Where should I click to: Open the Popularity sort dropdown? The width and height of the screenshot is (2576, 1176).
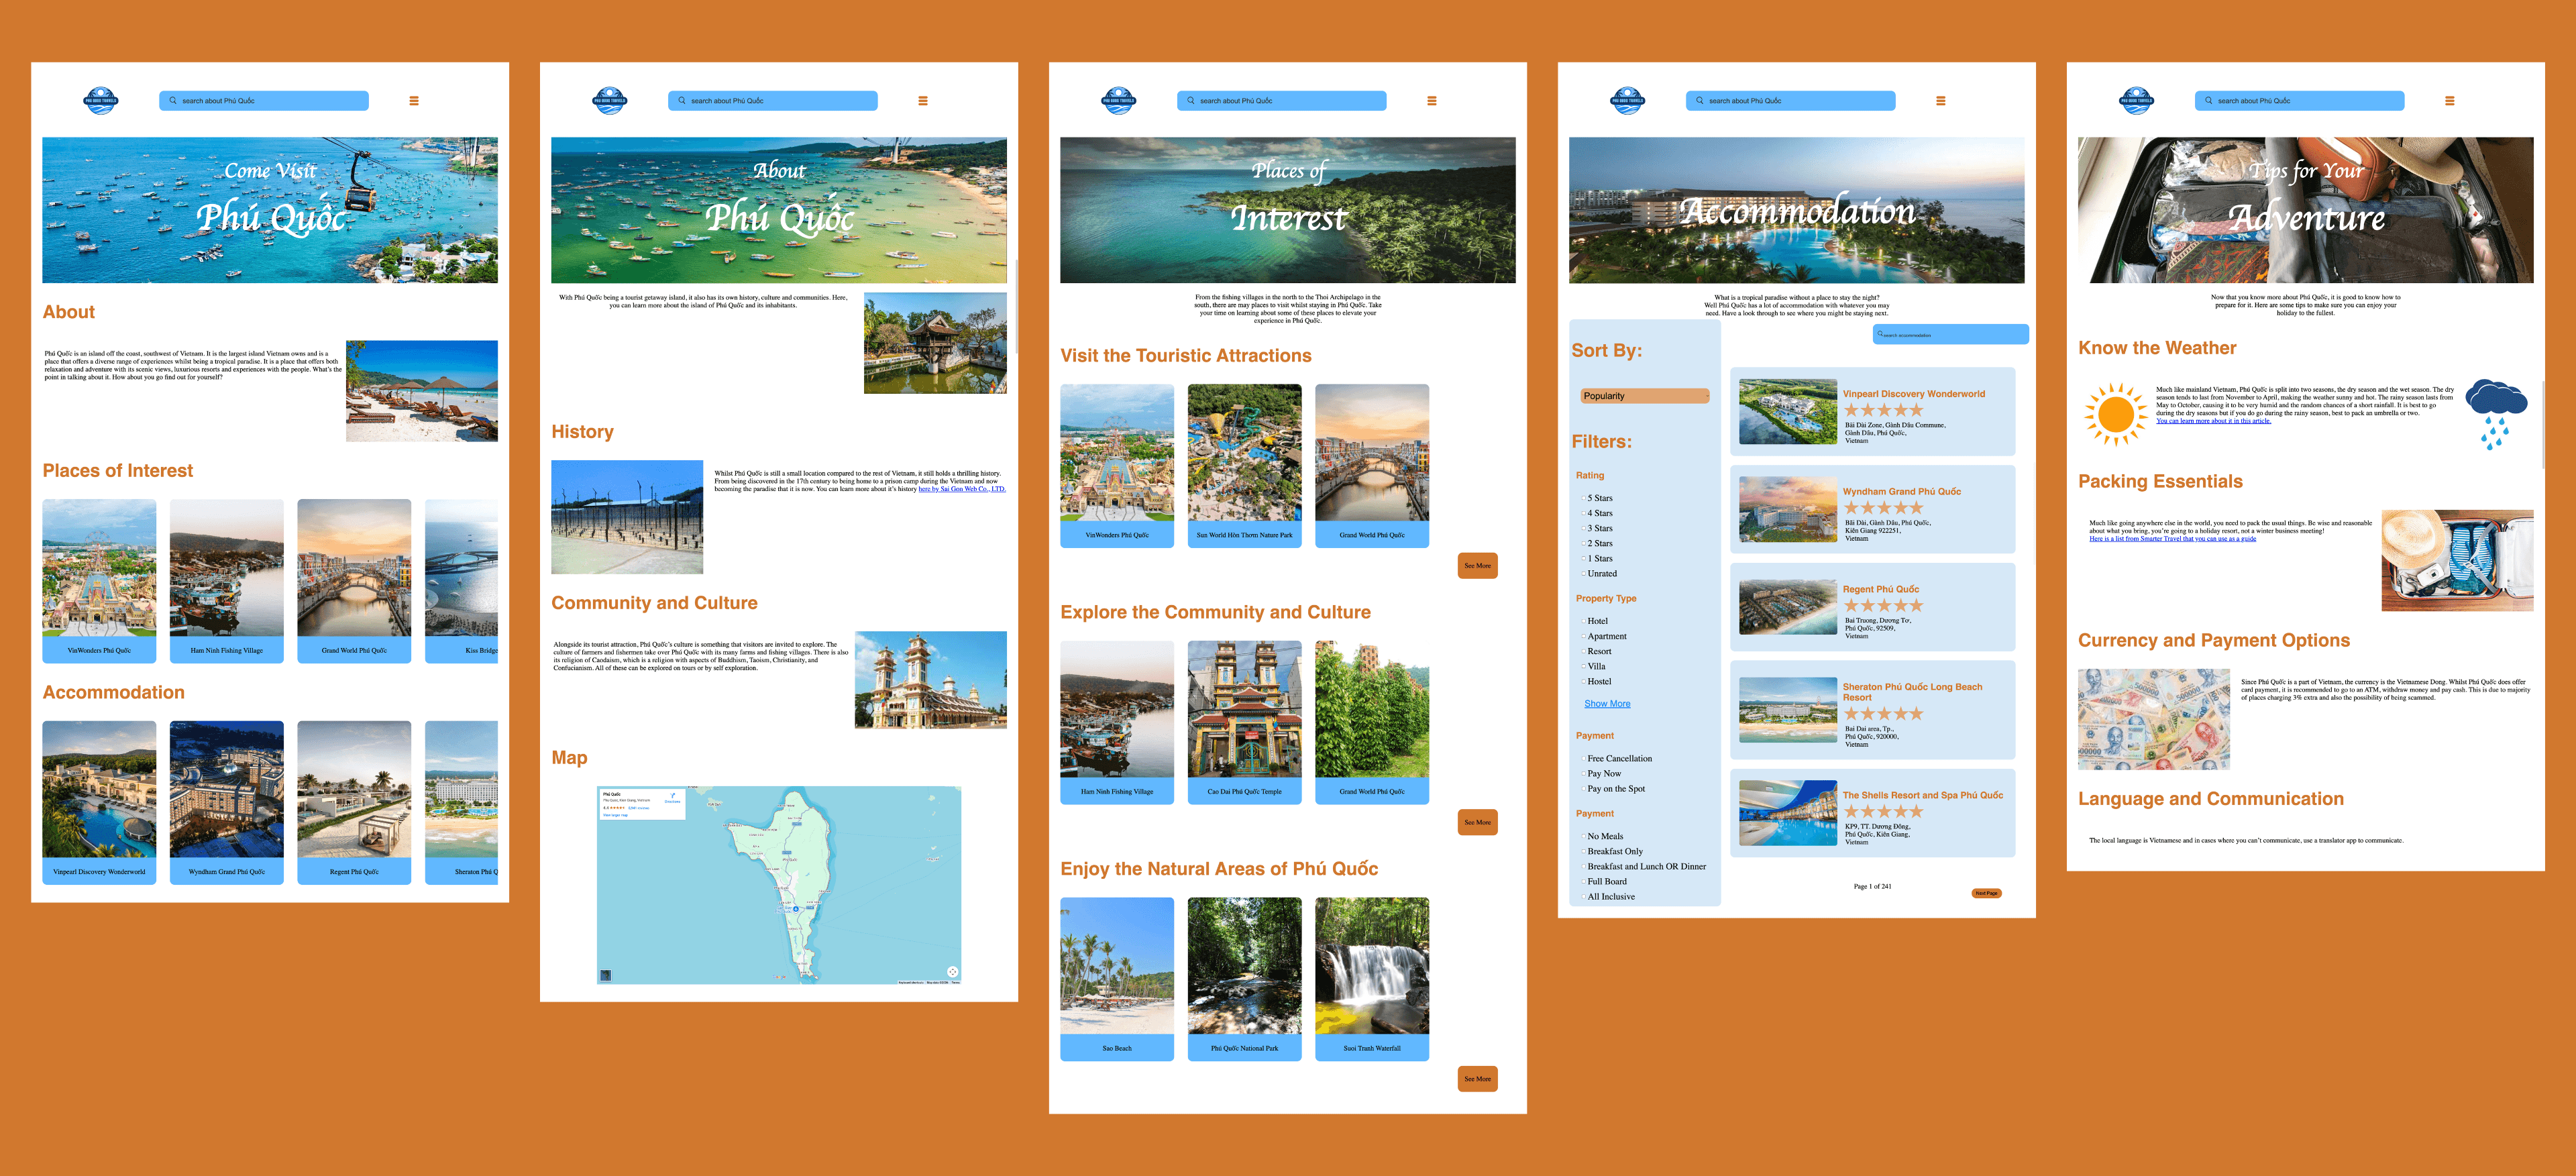pos(1644,396)
